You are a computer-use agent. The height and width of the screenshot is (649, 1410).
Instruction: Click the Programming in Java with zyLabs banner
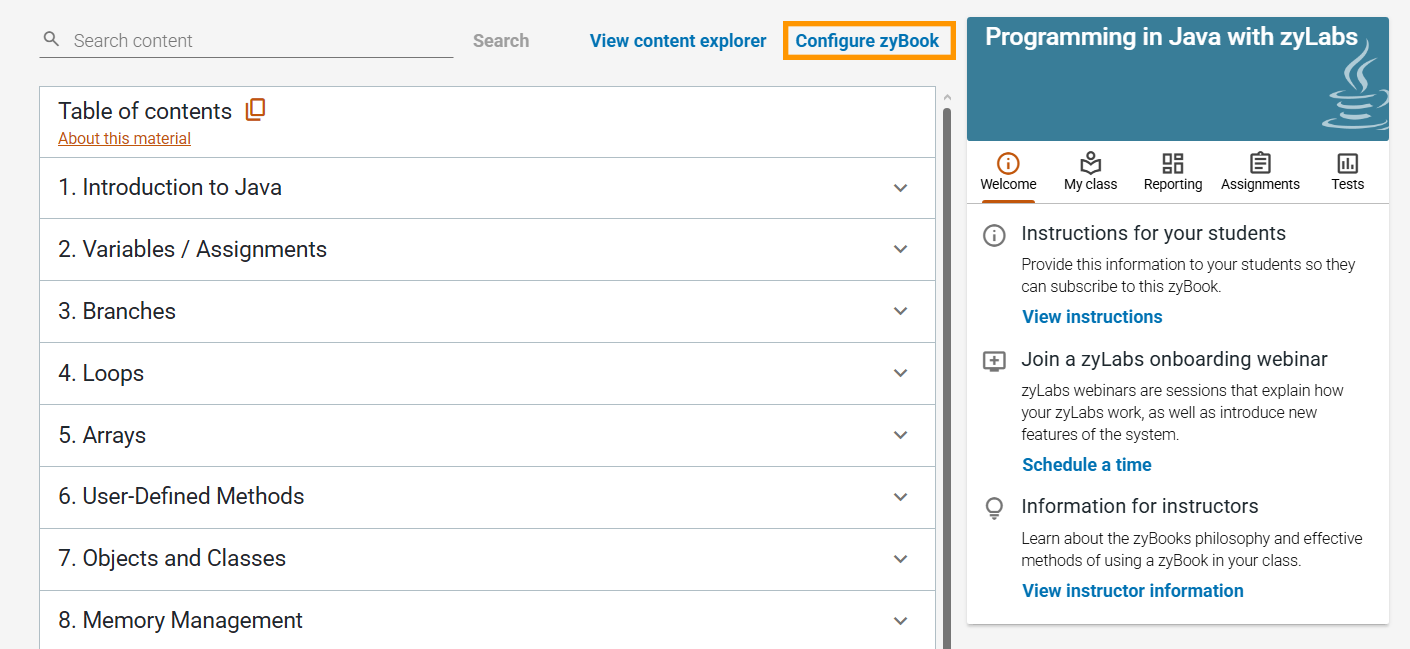pyautogui.click(x=1178, y=79)
